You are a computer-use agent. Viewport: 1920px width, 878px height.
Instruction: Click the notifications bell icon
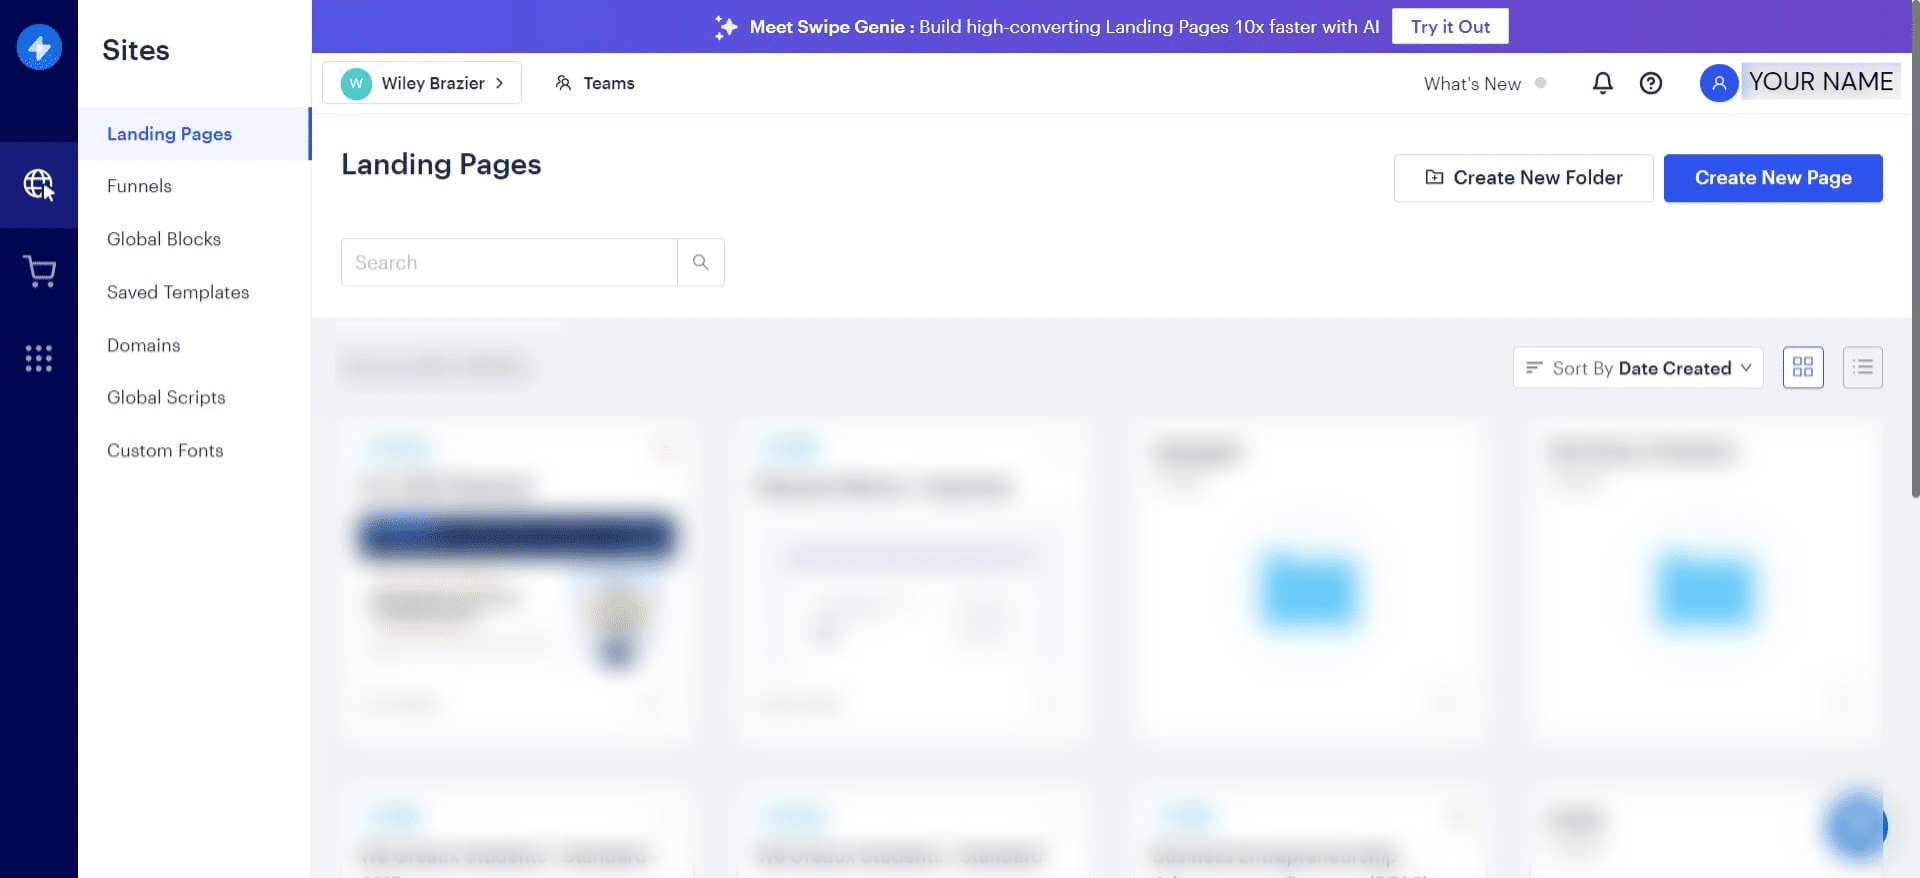(1602, 83)
